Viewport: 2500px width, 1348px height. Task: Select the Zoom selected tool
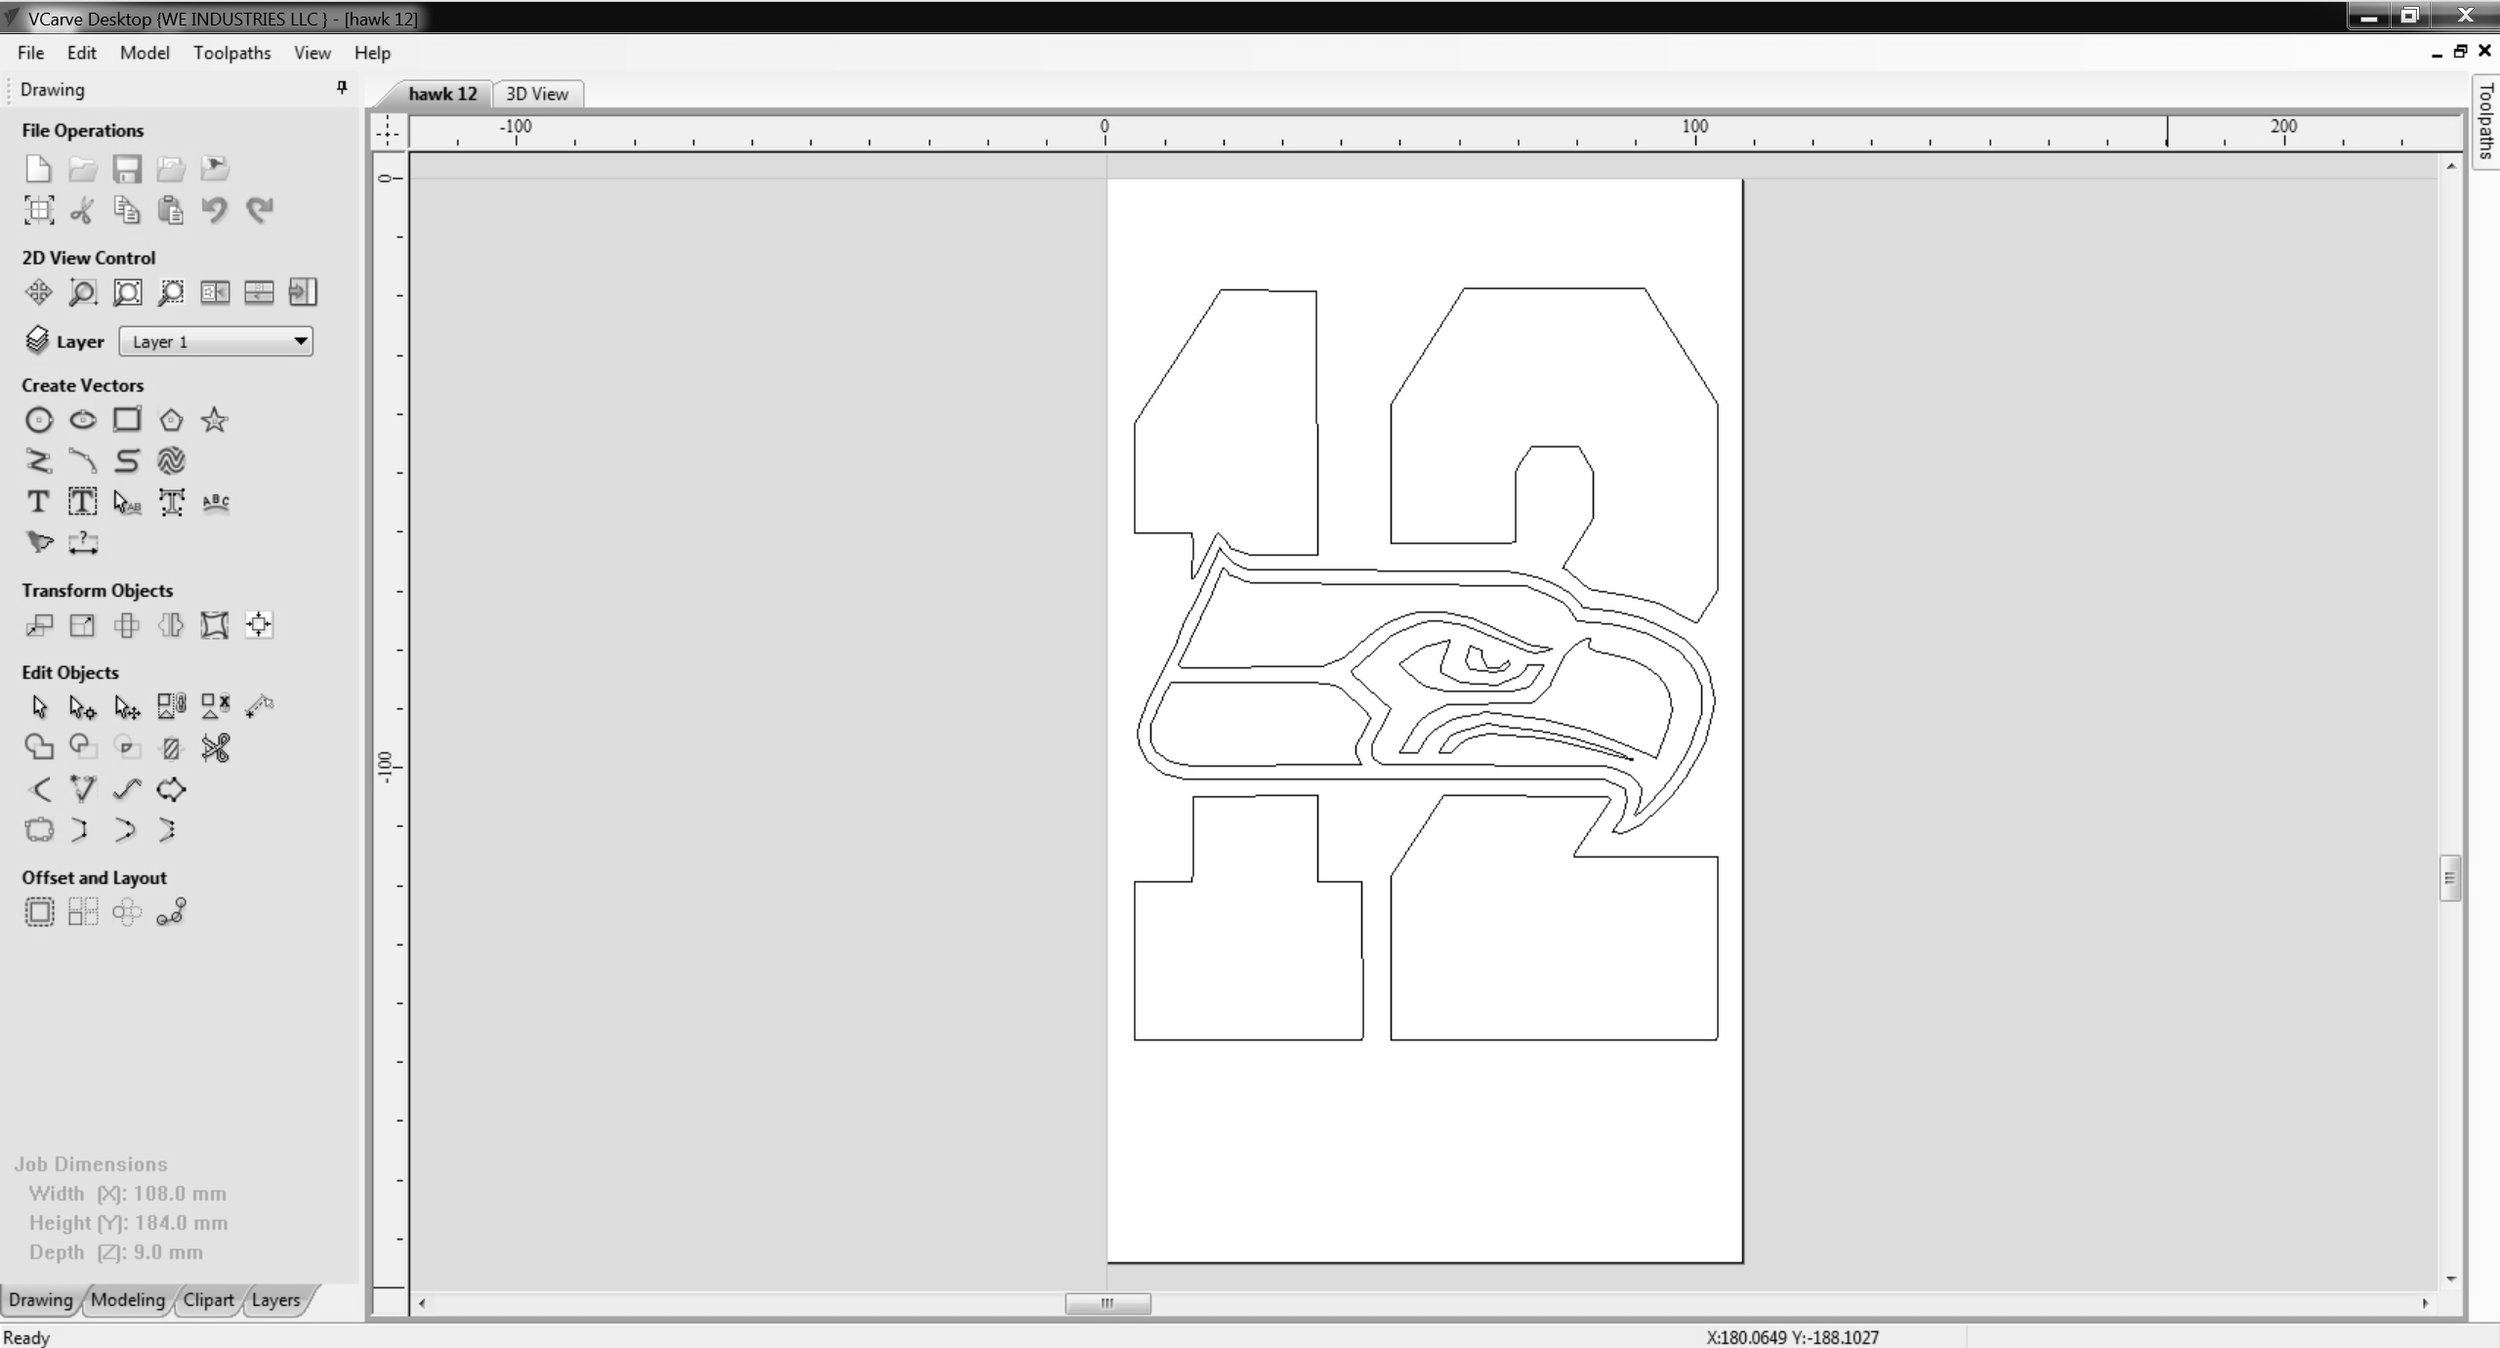coord(171,292)
